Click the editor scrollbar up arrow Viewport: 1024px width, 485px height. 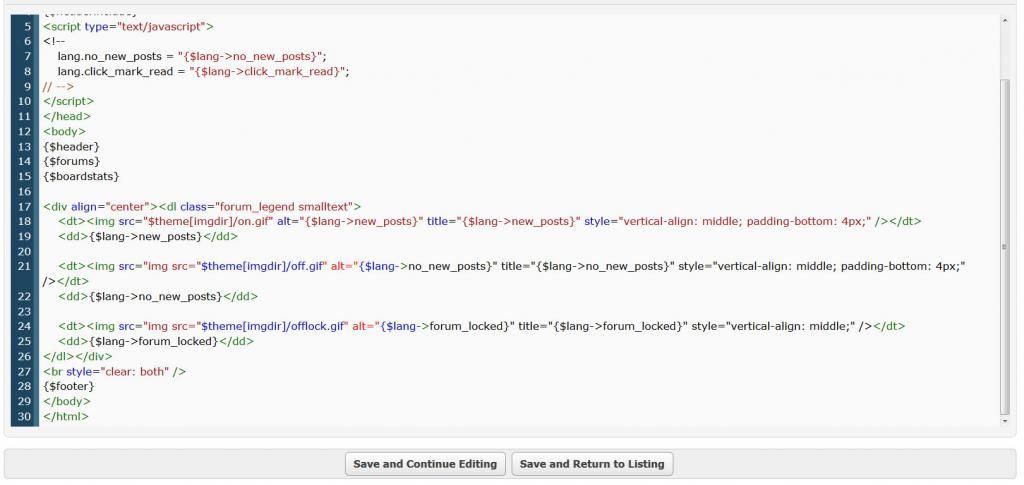[1004, 21]
